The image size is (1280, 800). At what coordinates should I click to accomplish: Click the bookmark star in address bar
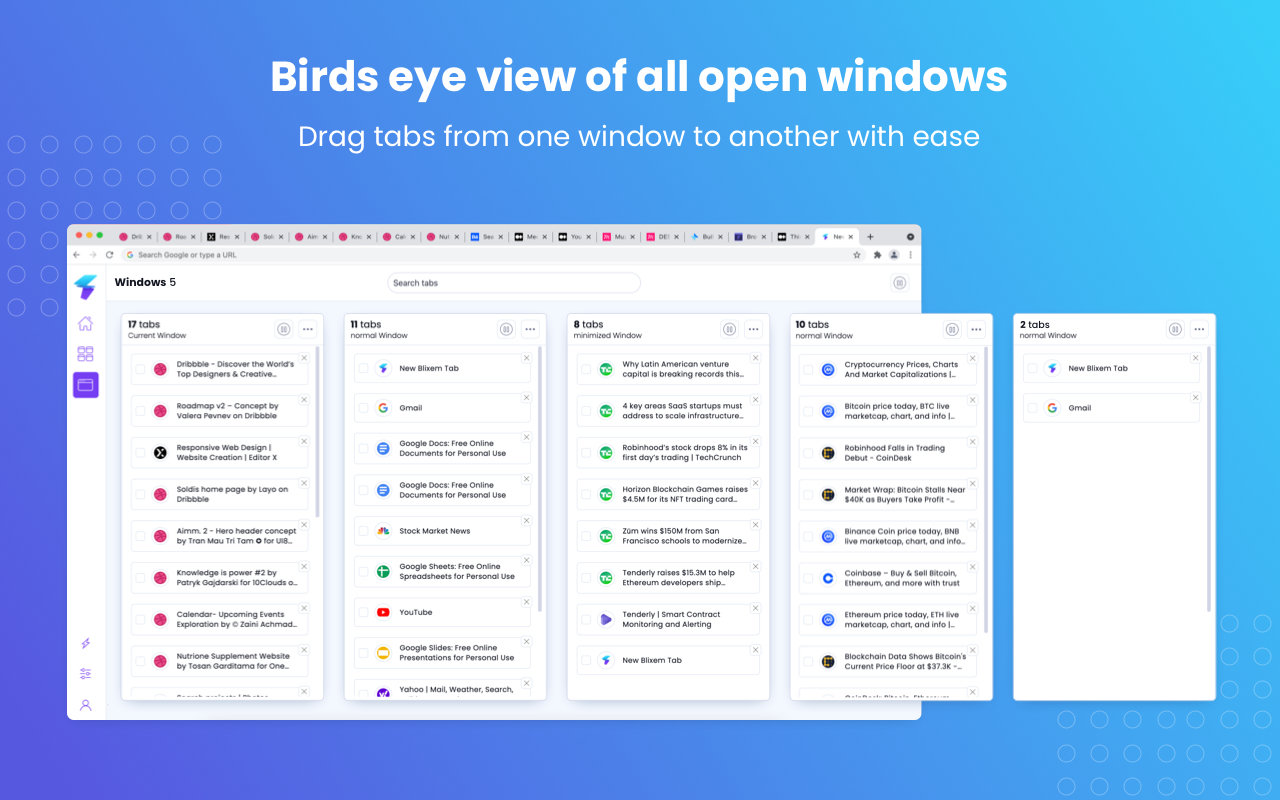pos(857,255)
